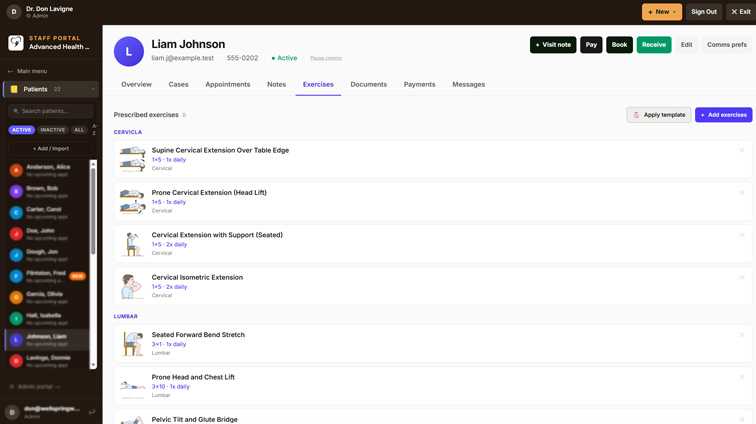756x424 pixels.
Task: Click Liam Johnson's large L avatar
Action: coord(129,51)
